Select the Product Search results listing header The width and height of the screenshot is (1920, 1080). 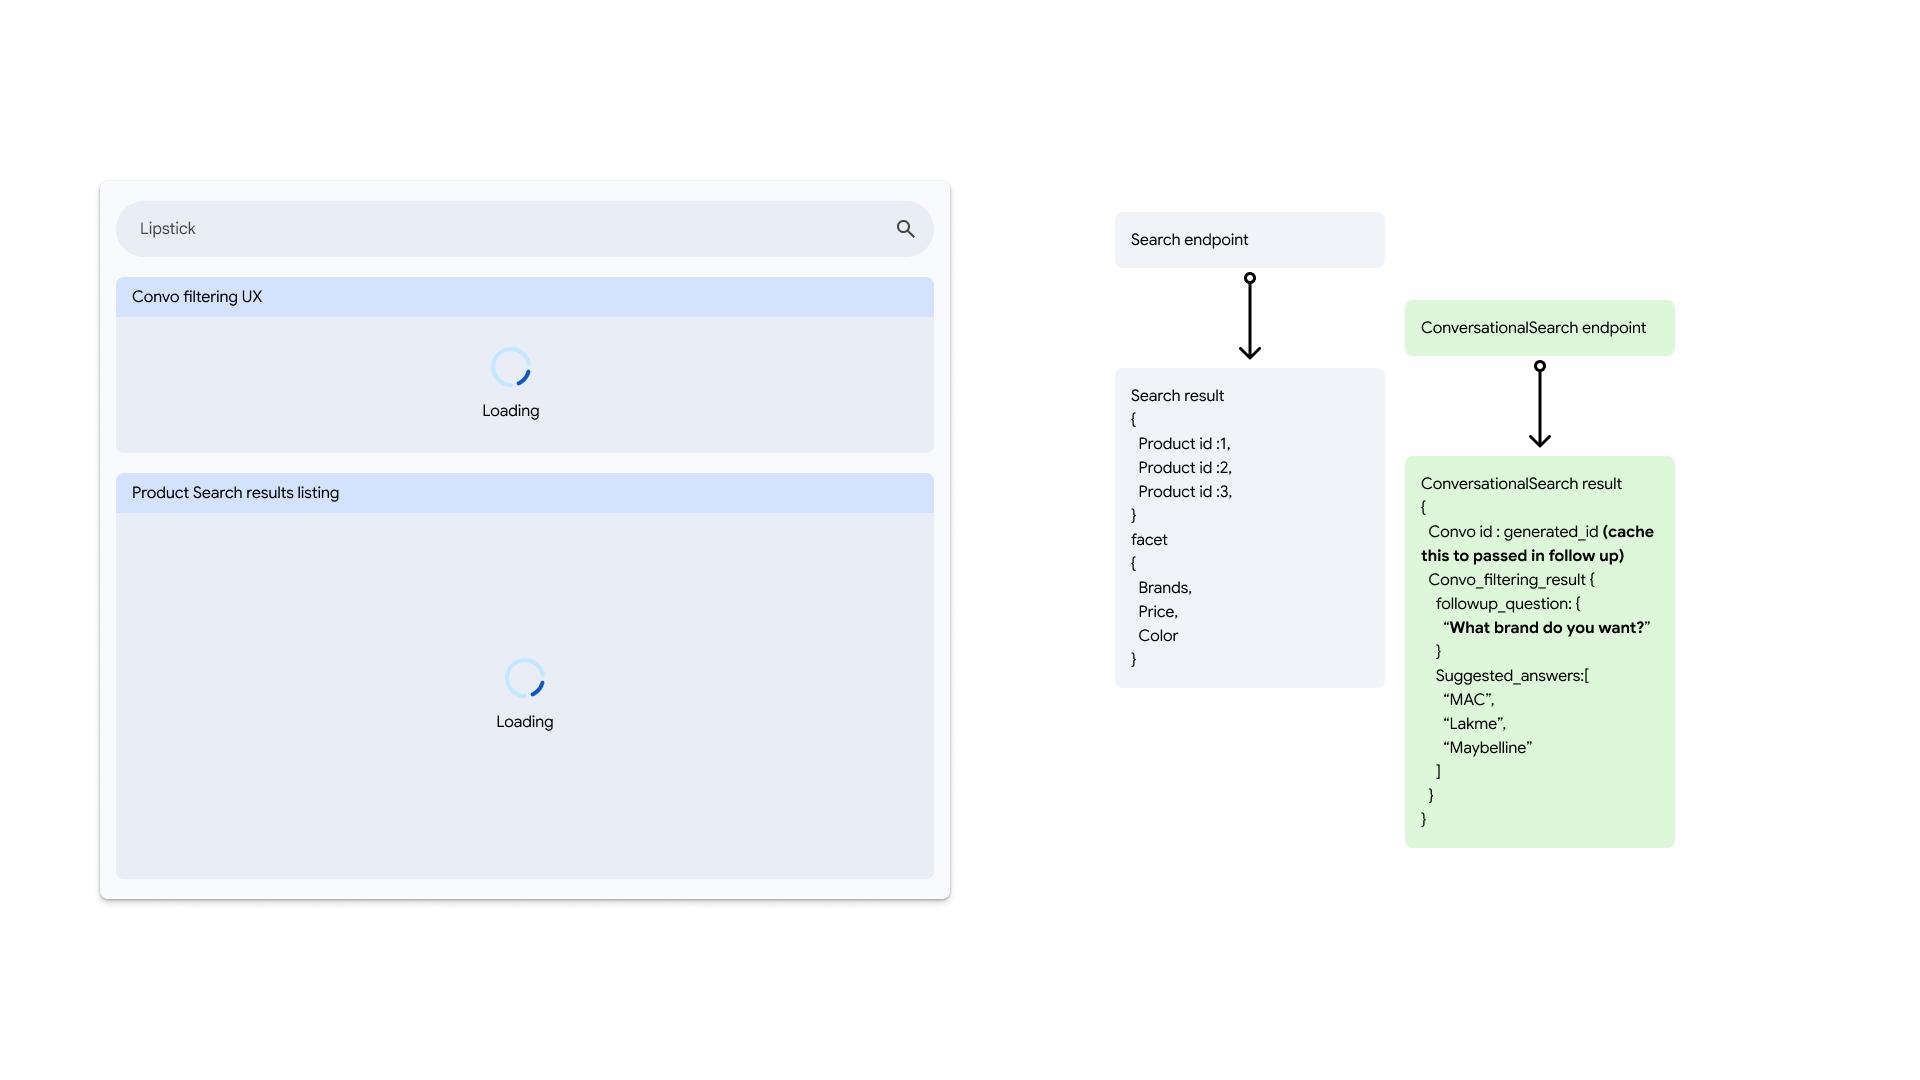pos(524,493)
